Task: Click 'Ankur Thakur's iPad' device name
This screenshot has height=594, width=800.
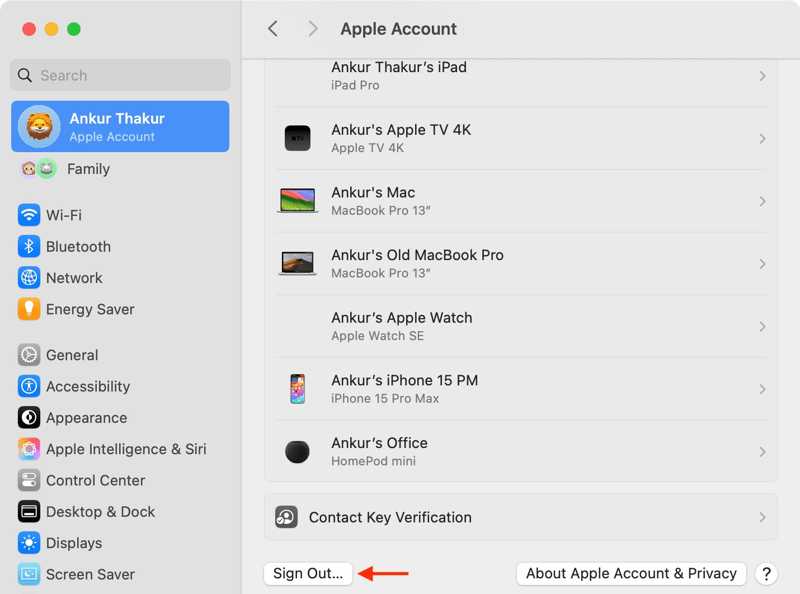Action: 399,67
